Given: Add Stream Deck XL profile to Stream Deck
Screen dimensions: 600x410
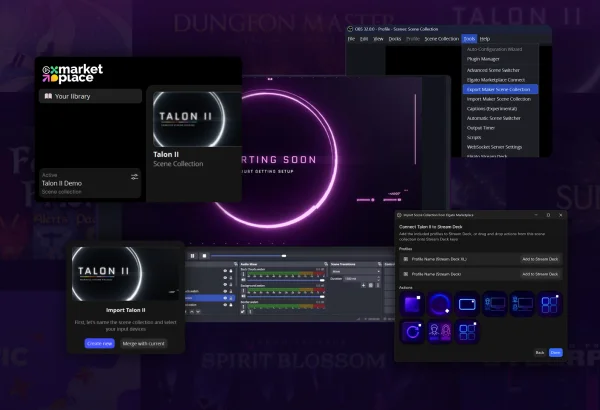Looking at the screenshot, I should [540, 259].
